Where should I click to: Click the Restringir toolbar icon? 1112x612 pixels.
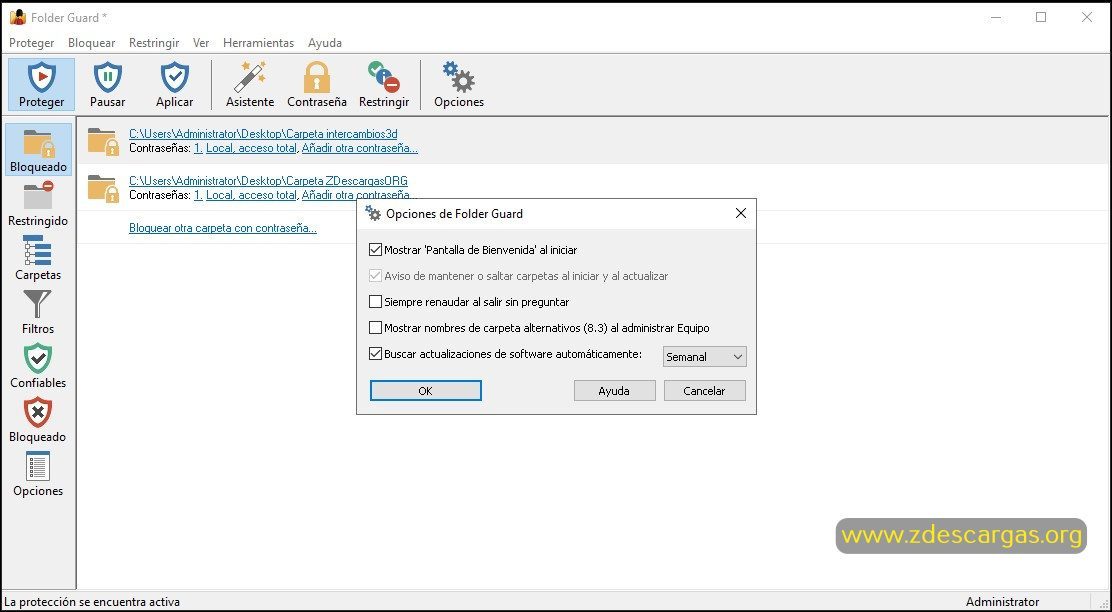pos(384,84)
